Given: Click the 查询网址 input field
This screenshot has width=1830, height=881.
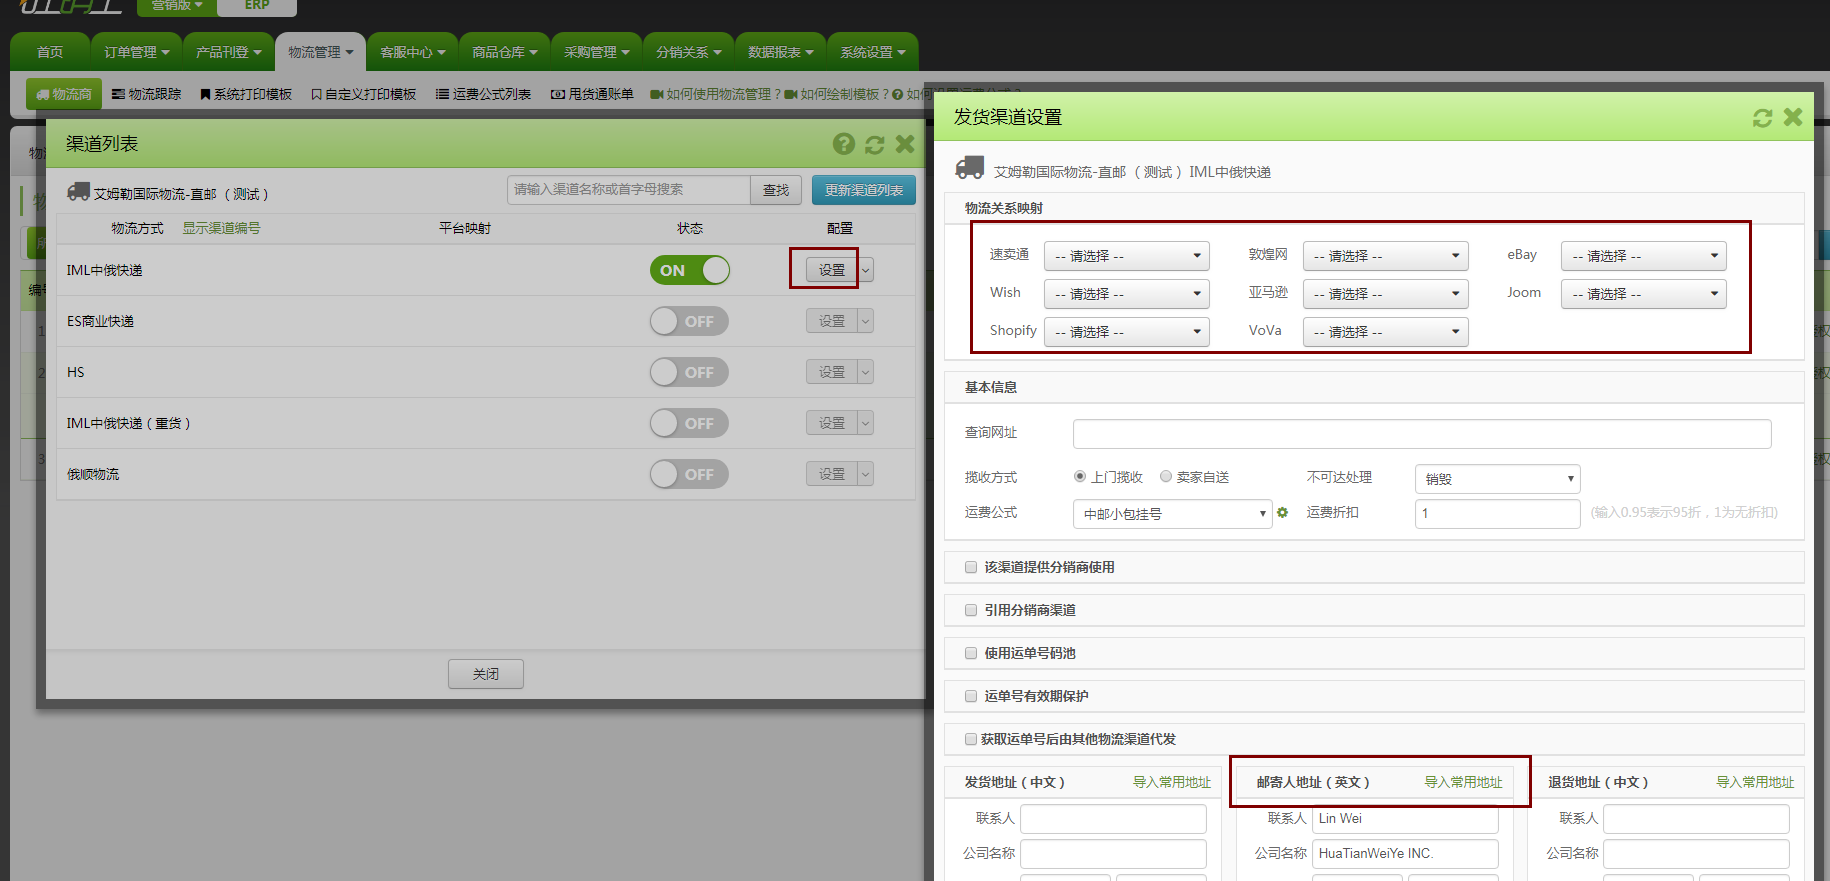Looking at the screenshot, I should [x=1421, y=434].
